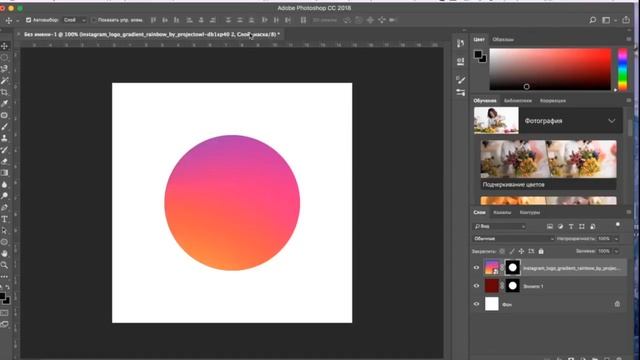The width and height of the screenshot is (640, 360).
Task: Toggle the show transform controls checkbox
Action: click(93, 20)
